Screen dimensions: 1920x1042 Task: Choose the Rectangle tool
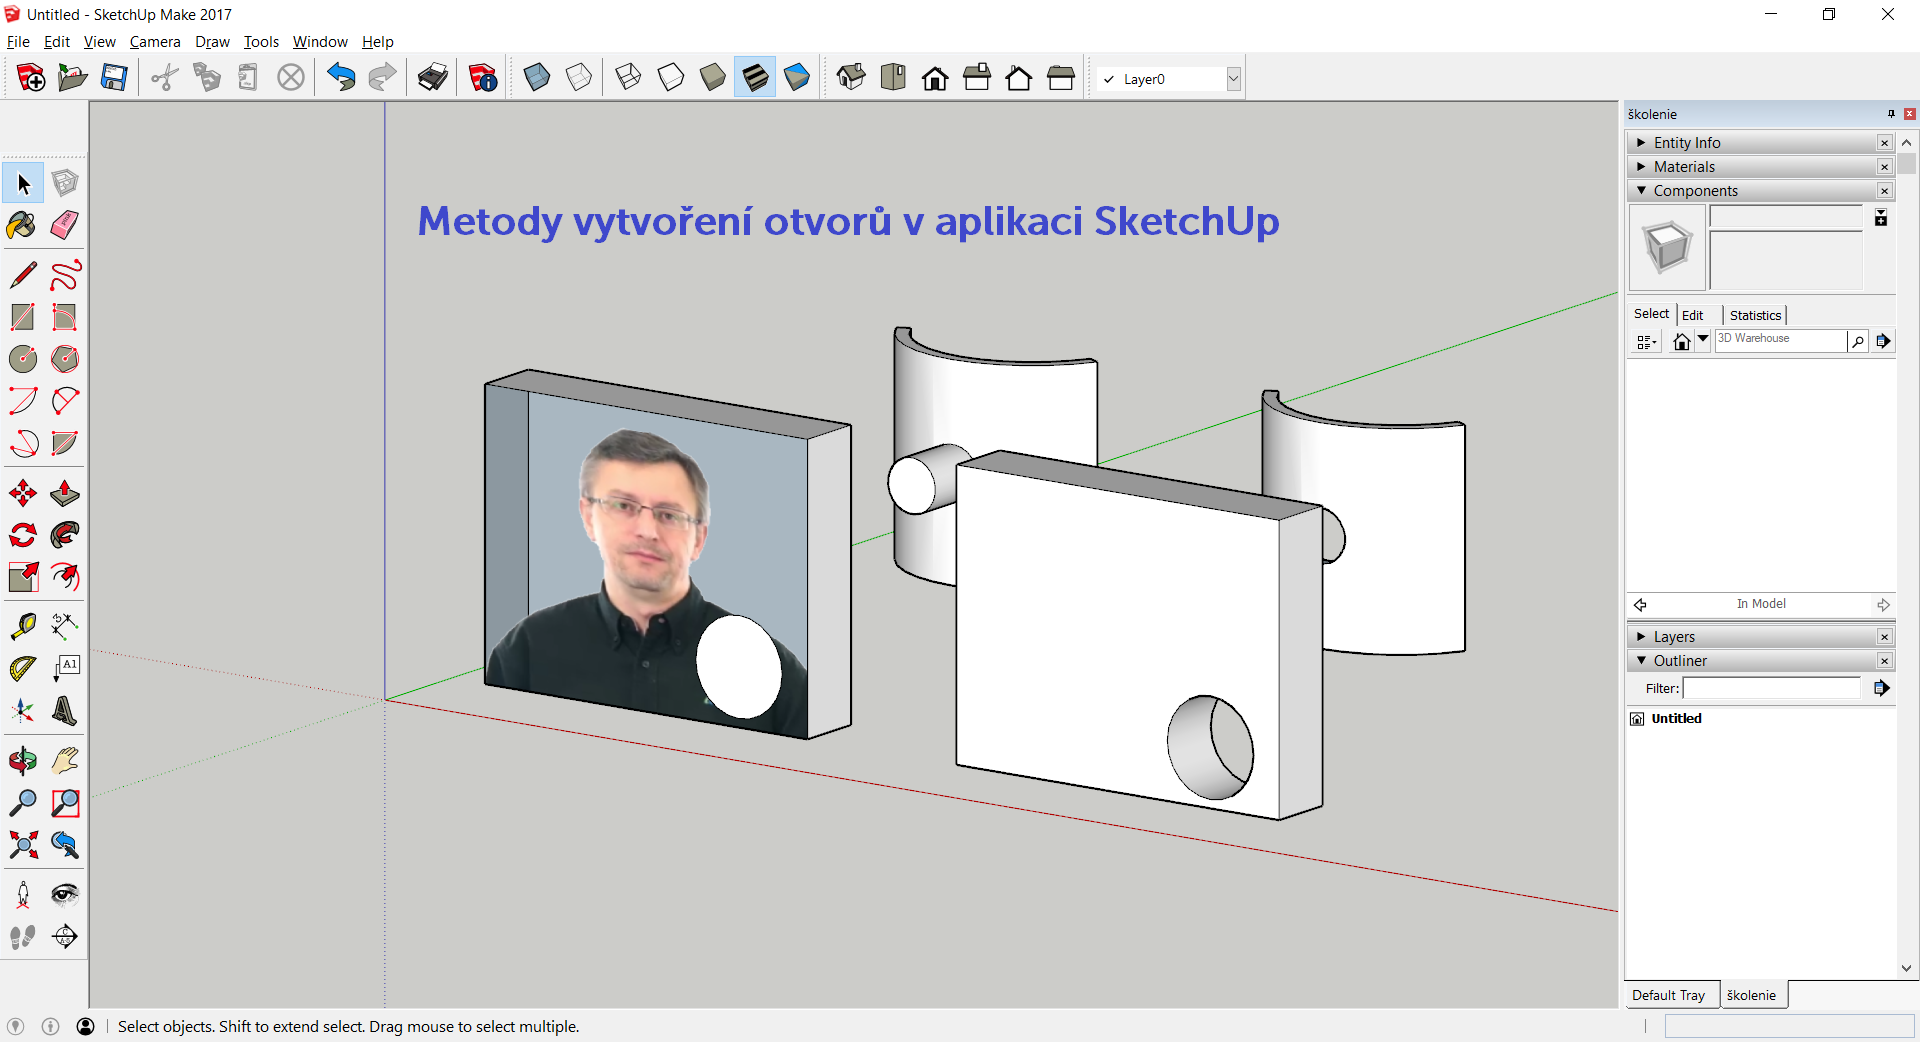23,317
